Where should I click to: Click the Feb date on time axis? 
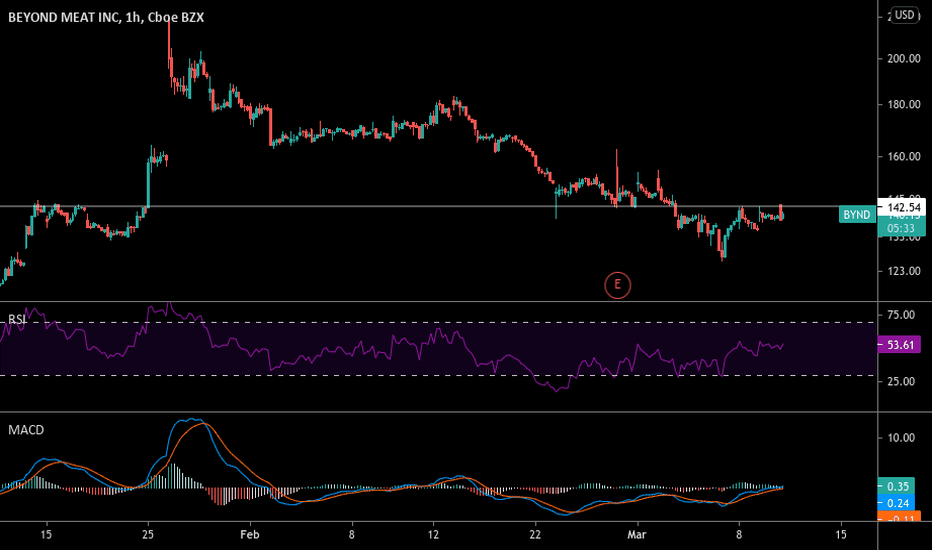click(250, 535)
